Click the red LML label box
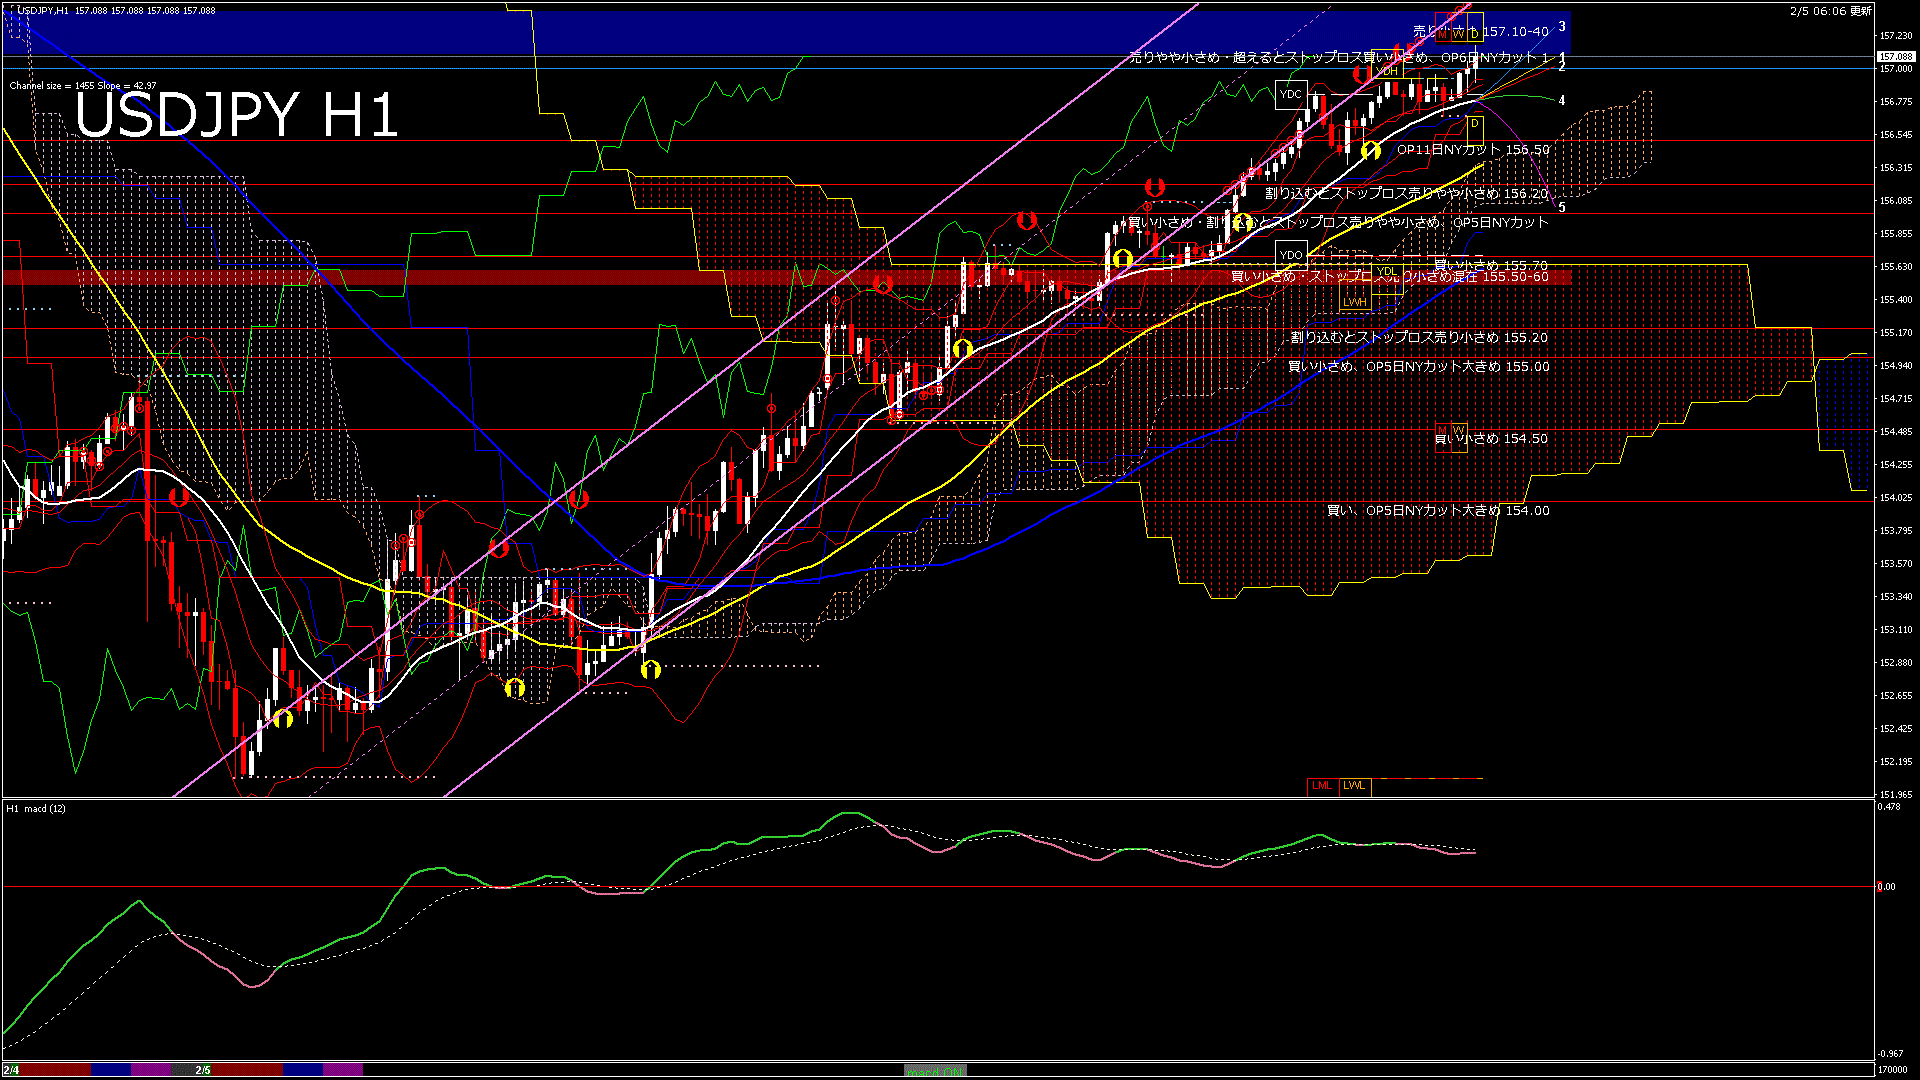The image size is (1920, 1080). coord(1322,786)
